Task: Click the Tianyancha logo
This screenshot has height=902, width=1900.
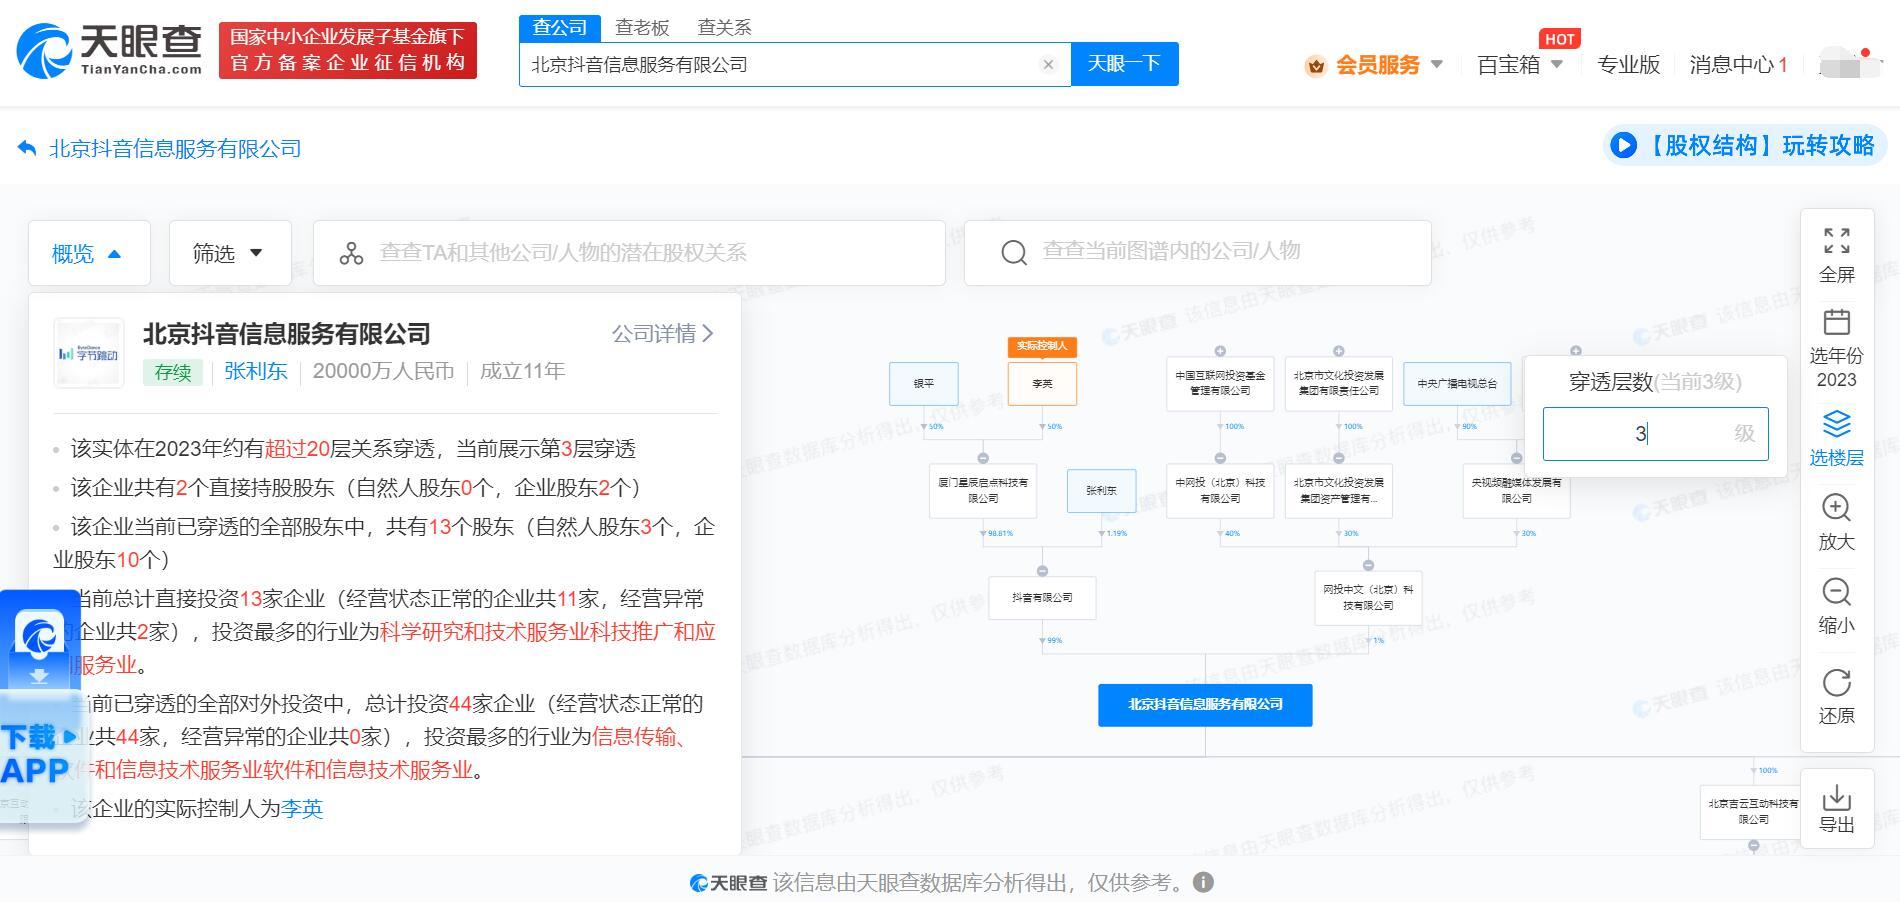Action: click(x=109, y=50)
